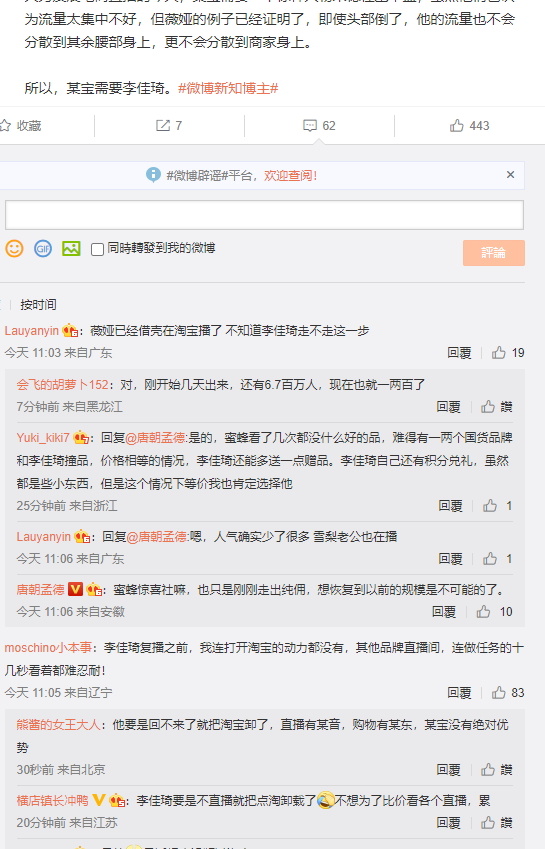Click timestamp 今天 11:05 来自辽宁

(58, 693)
